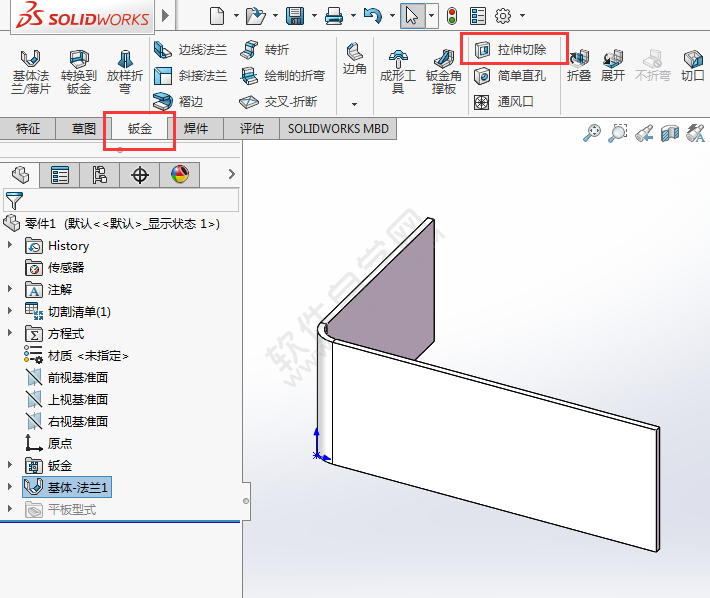The width and height of the screenshot is (710, 598).
Task: Switch to the 评估 (Evaluate) tab
Action: (252, 129)
